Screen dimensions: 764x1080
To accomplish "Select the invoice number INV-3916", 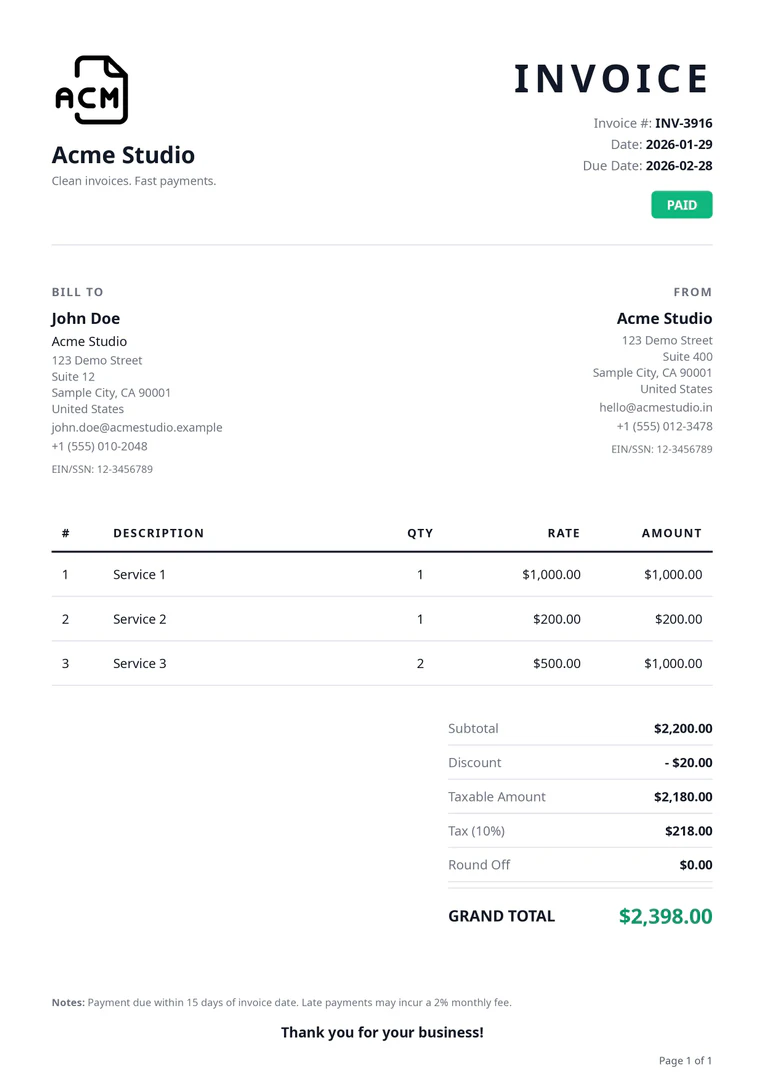I will [x=683, y=123].
